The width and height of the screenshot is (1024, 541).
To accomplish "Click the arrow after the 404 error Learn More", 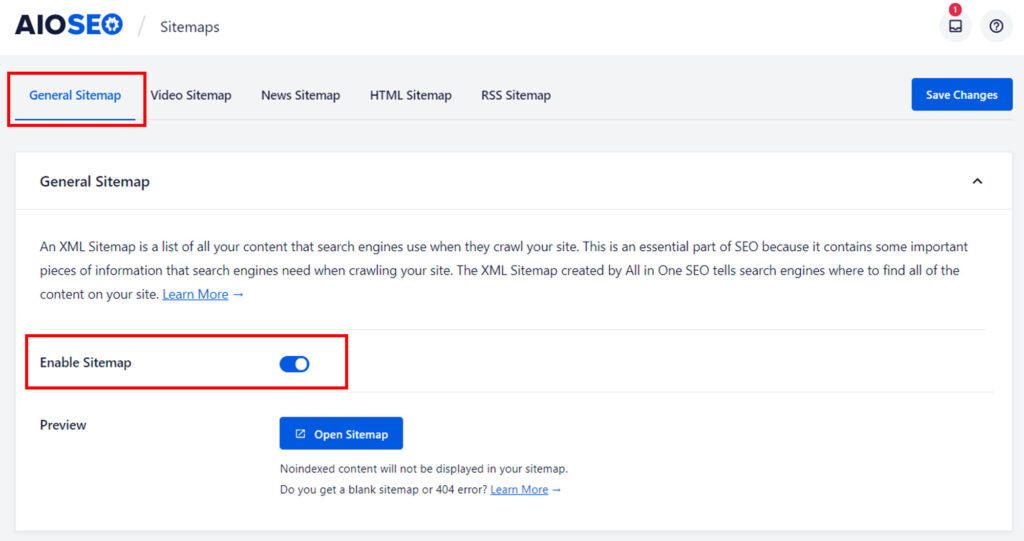I will 556,490.
